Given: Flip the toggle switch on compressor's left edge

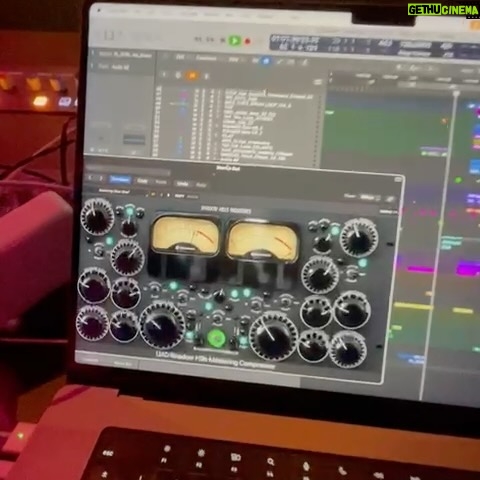Looking at the screenshot, I should [98, 252].
